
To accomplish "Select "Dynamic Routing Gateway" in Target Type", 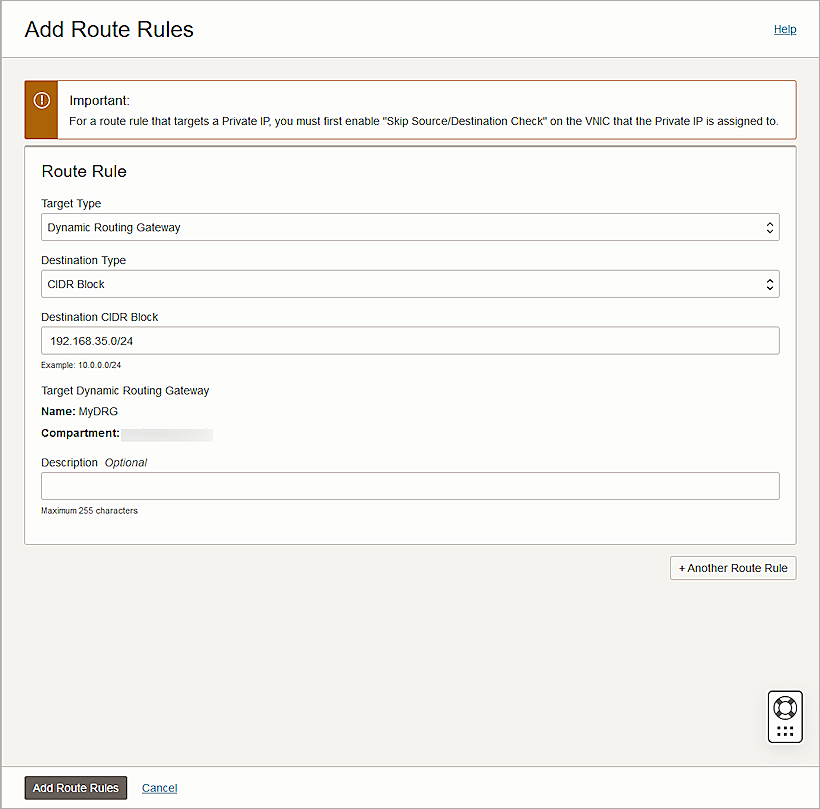I will tap(410, 227).
